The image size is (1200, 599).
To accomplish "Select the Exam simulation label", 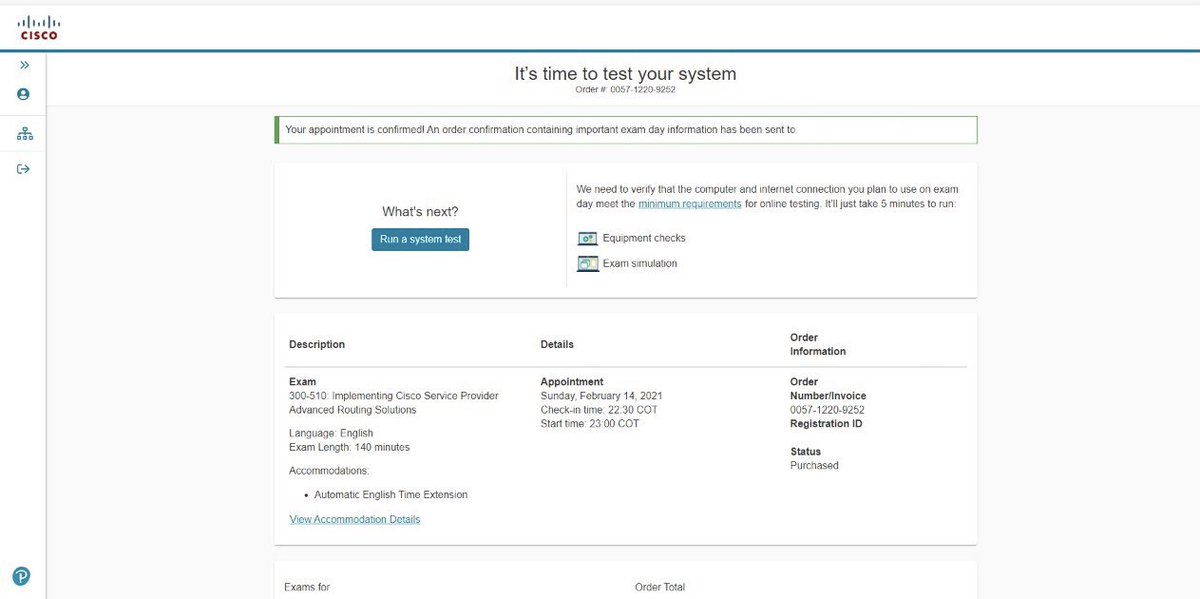I will coord(640,264).
